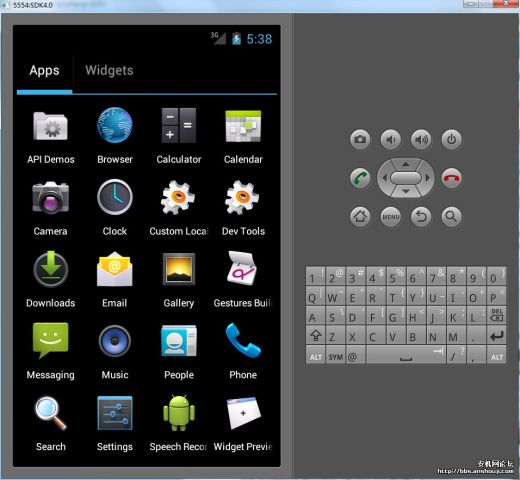
Task: Click the D-pad left arrow
Action: point(384,178)
